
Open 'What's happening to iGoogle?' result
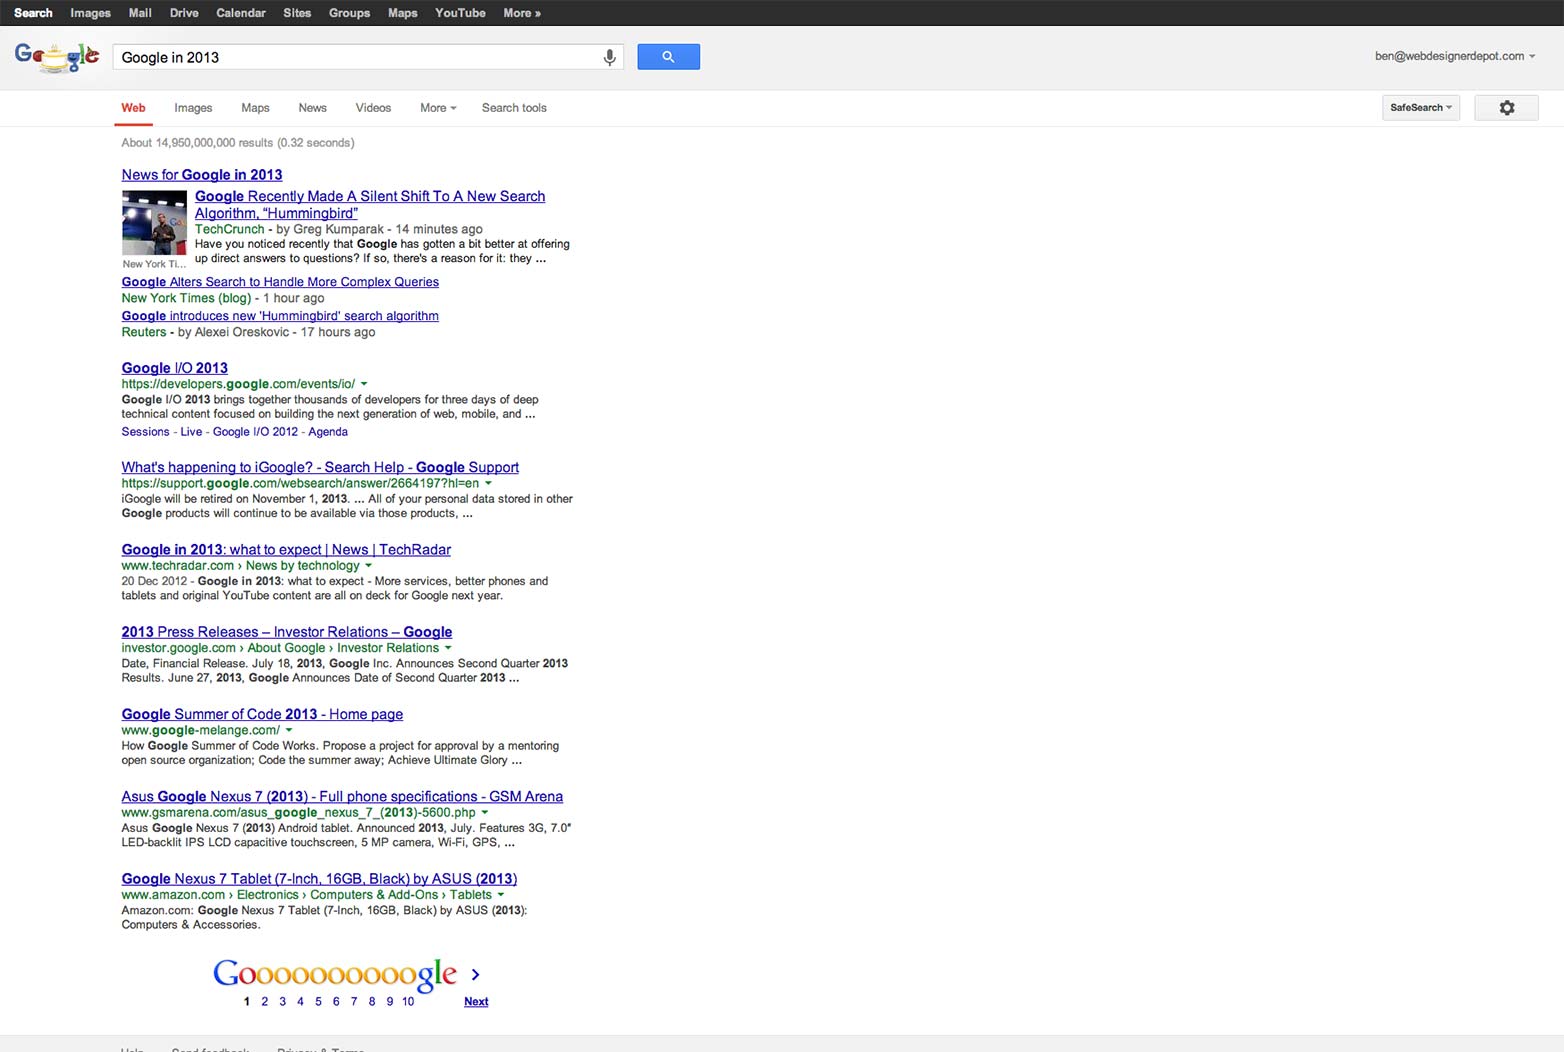pyautogui.click(x=320, y=467)
